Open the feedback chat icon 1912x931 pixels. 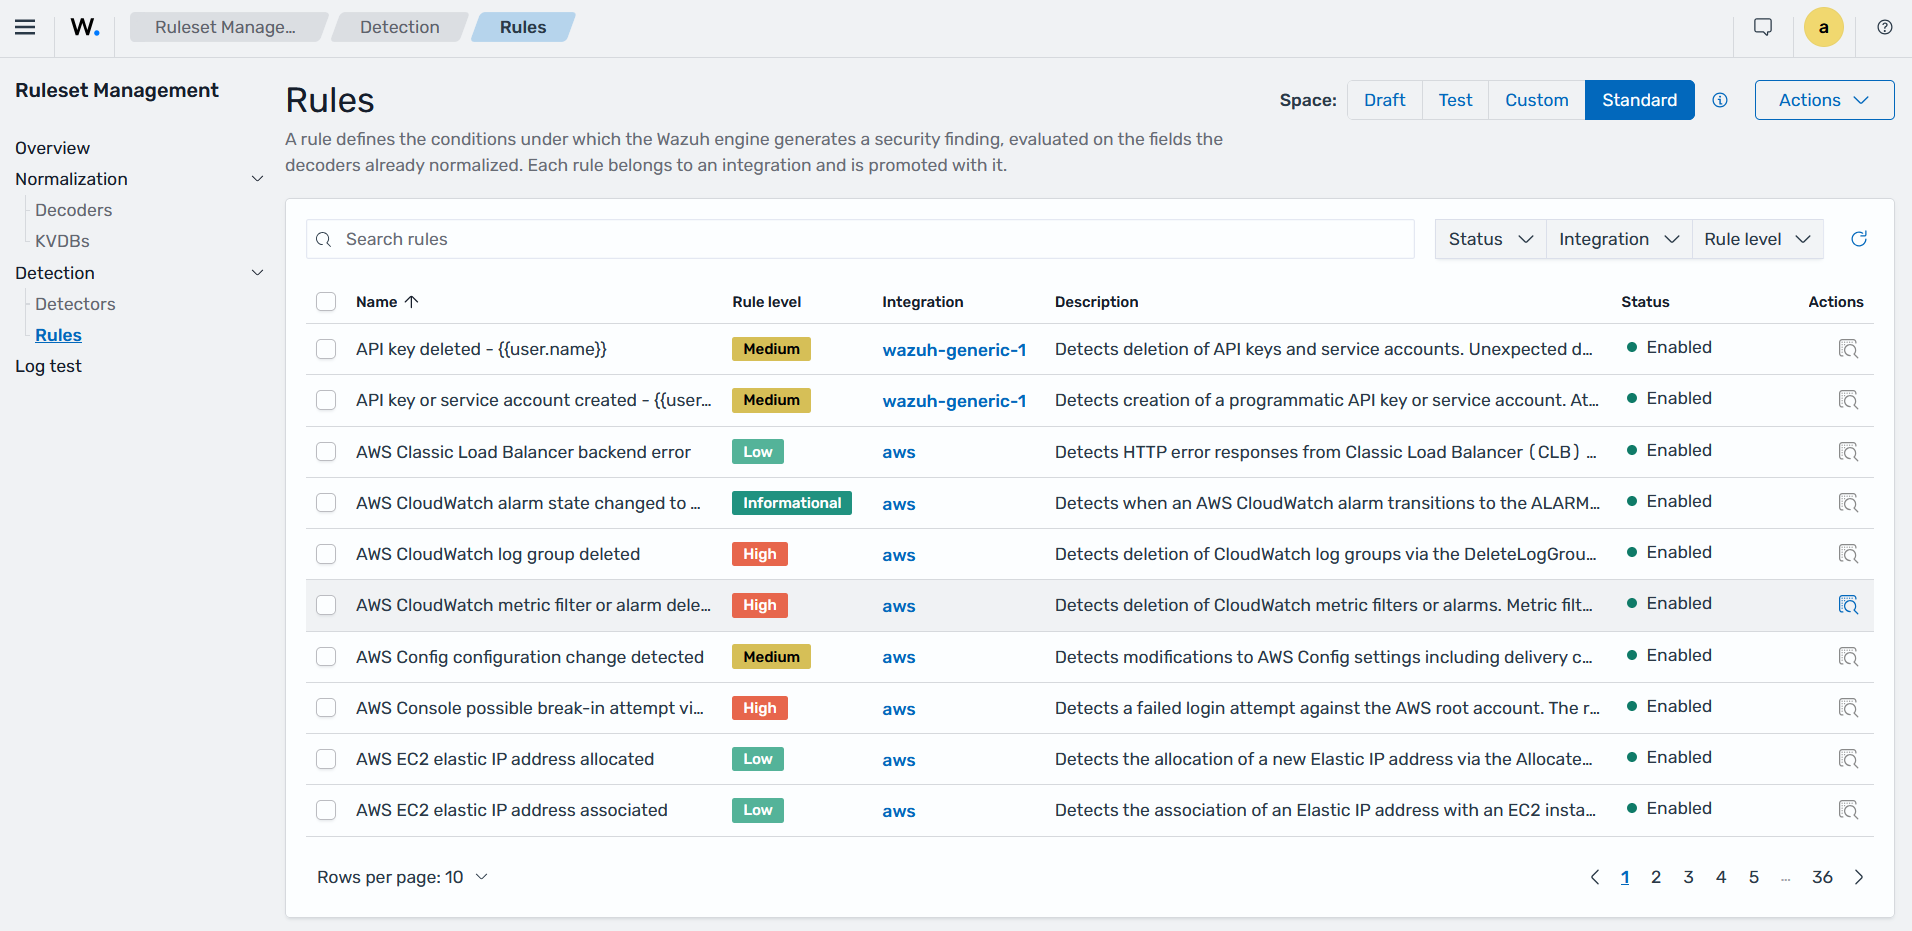[1763, 27]
